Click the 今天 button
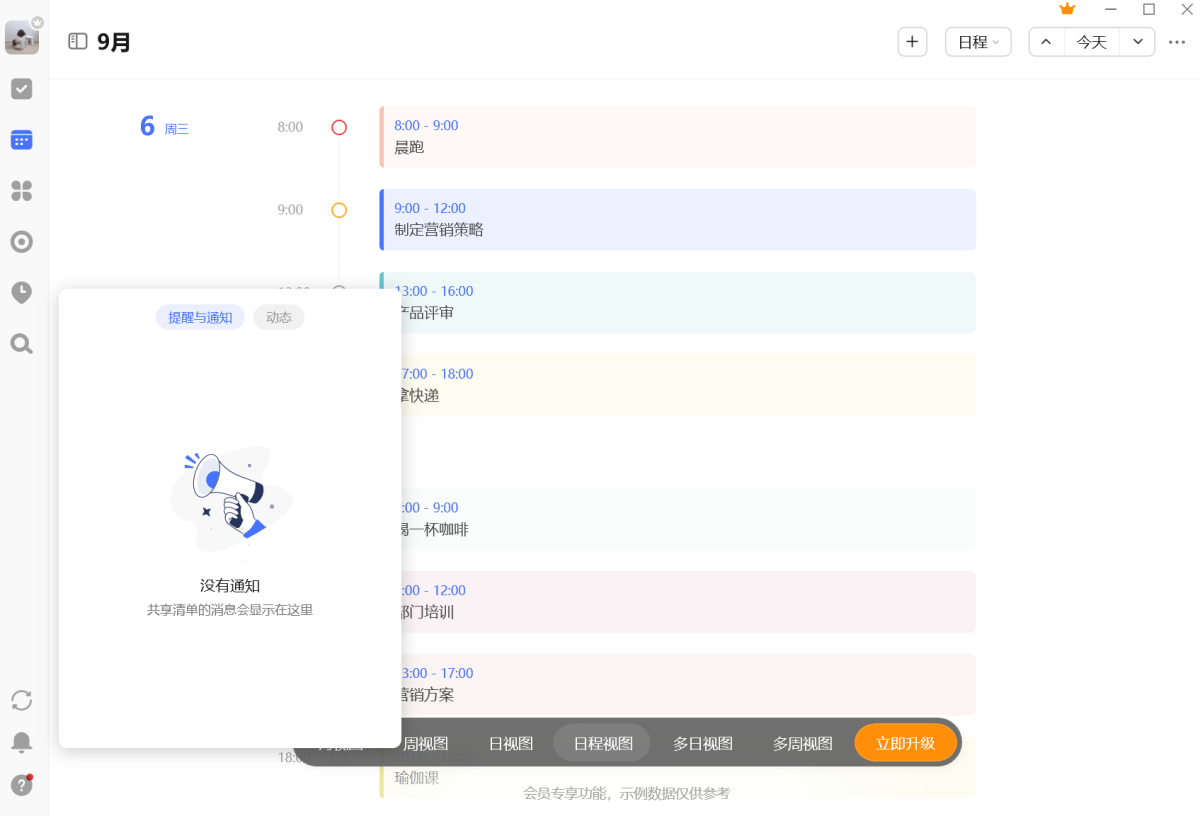Screen dimensions: 1200x816 coord(1092,42)
